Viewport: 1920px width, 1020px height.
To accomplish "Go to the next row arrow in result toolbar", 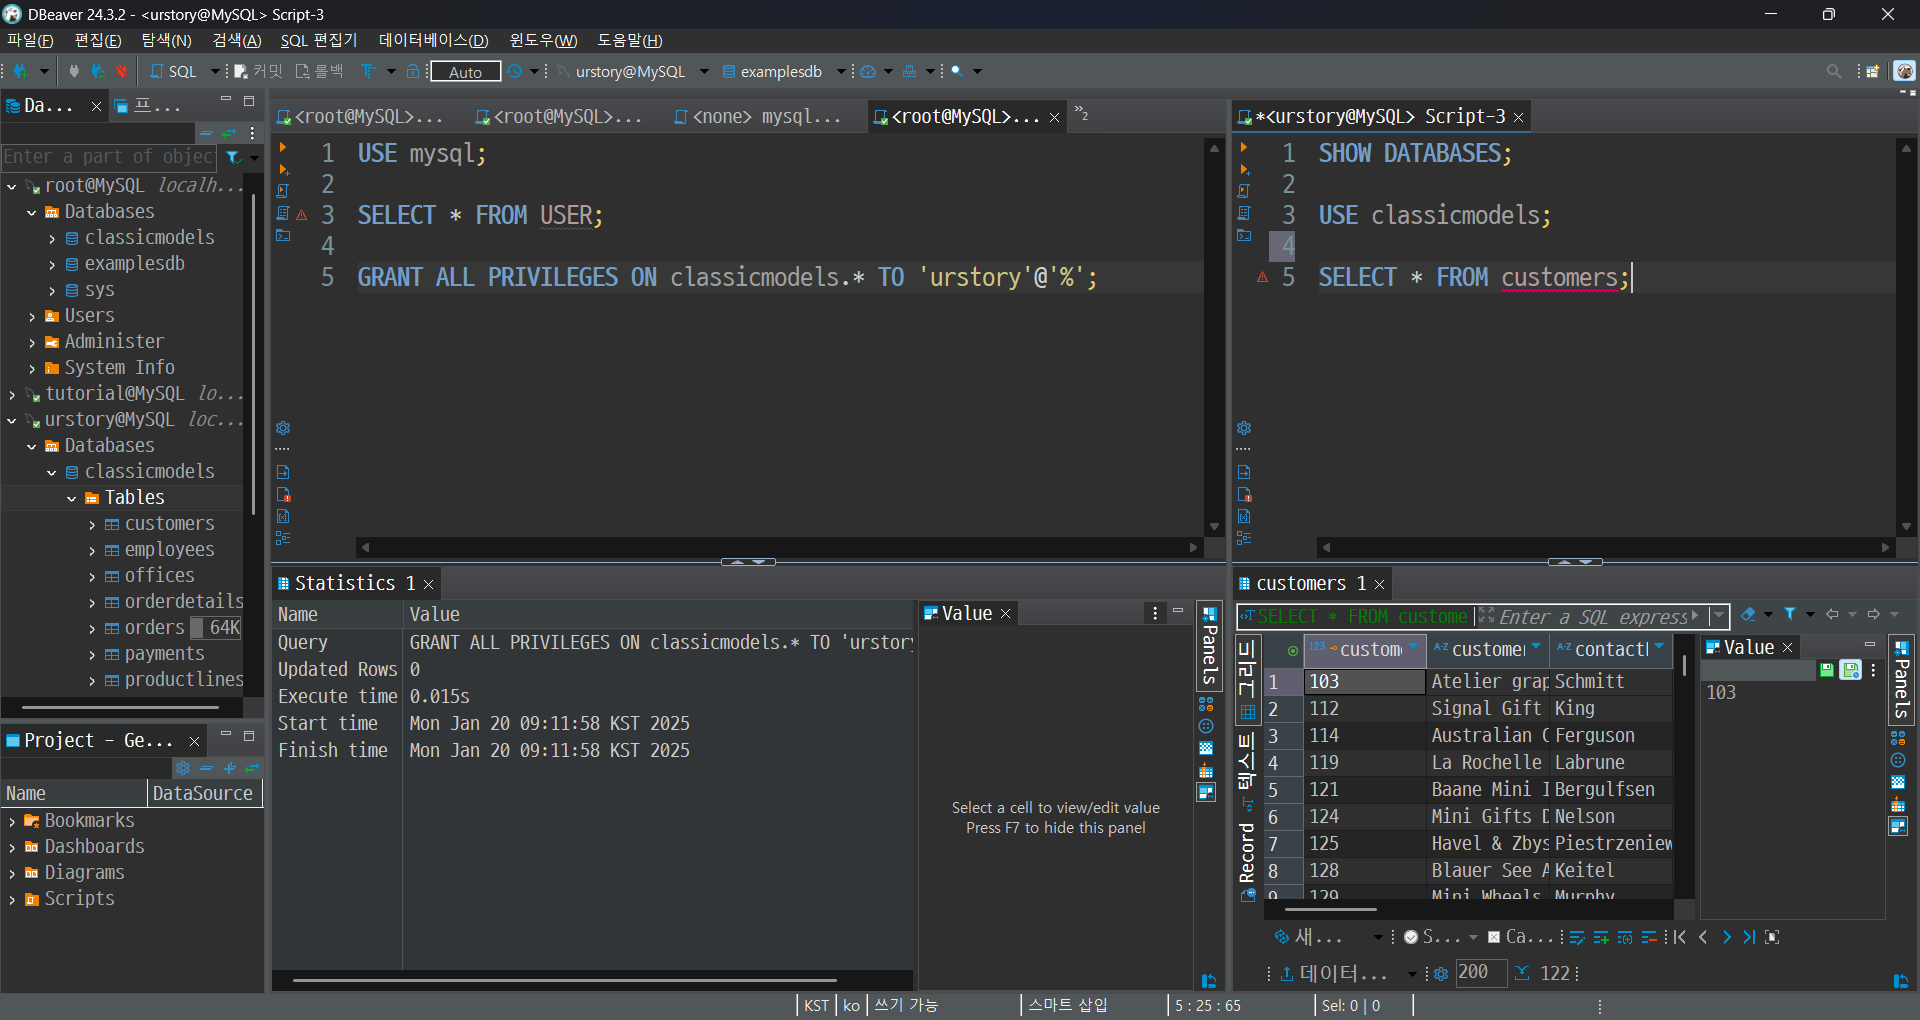I will point(1726,937).
